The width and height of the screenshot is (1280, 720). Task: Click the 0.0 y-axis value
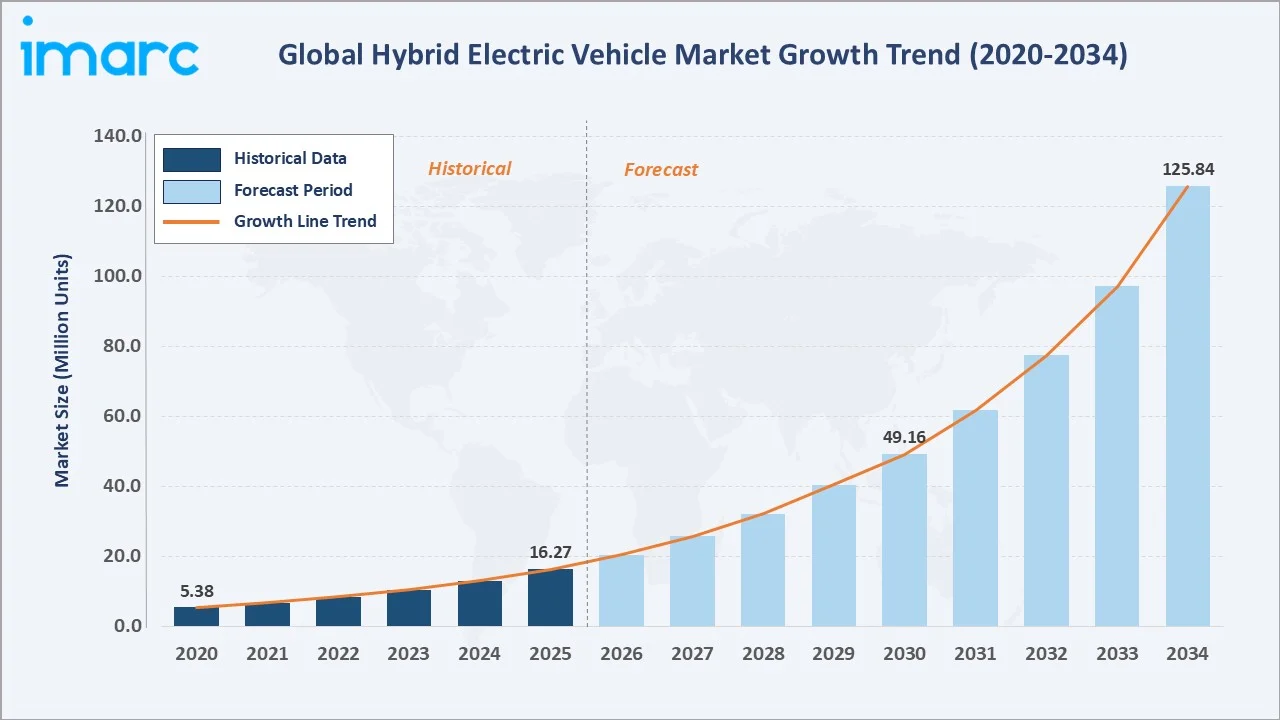point(127,626)
